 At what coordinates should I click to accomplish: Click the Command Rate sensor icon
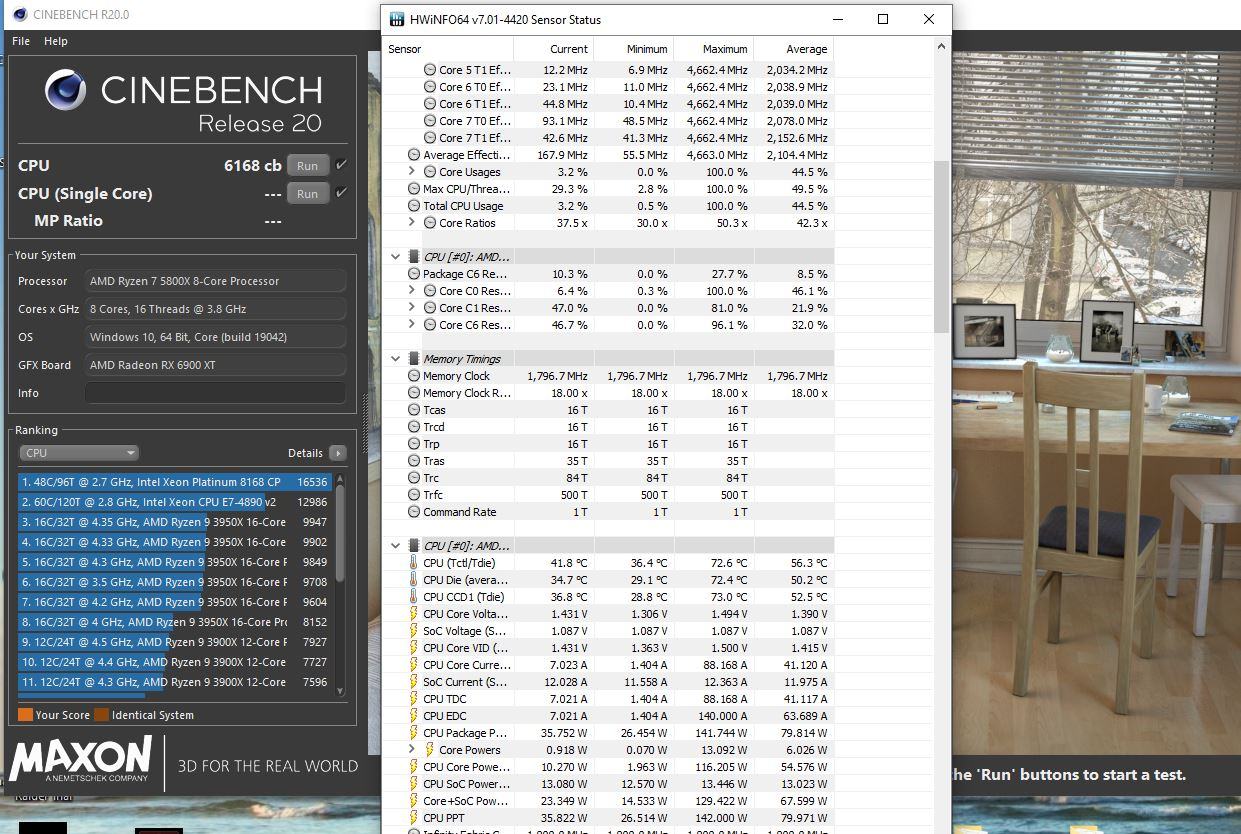tap(414, 512)
